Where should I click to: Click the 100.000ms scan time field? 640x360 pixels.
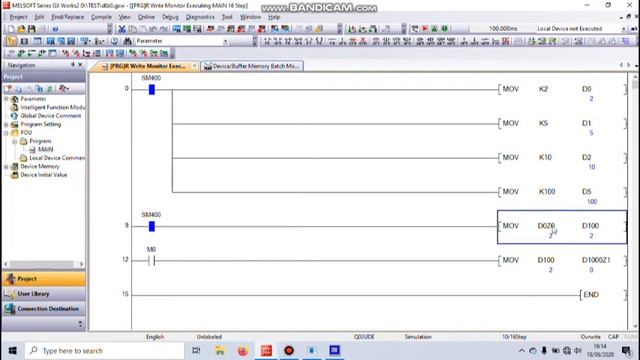(x=503, y=29)
